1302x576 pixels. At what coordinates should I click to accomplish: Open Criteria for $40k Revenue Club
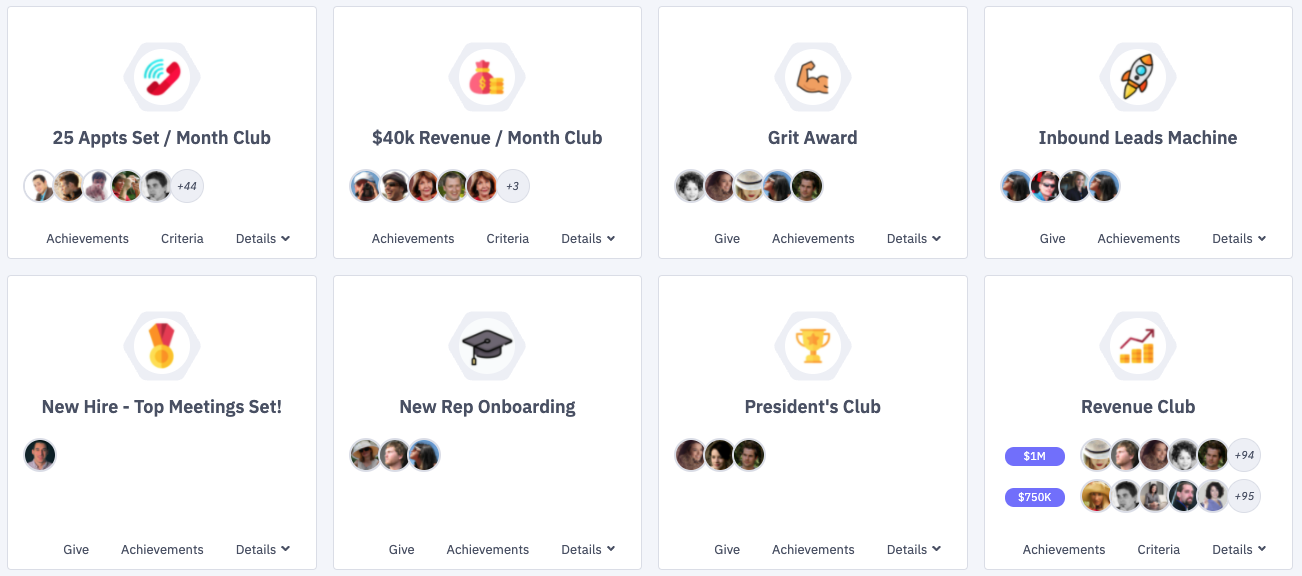click(508, 239)
